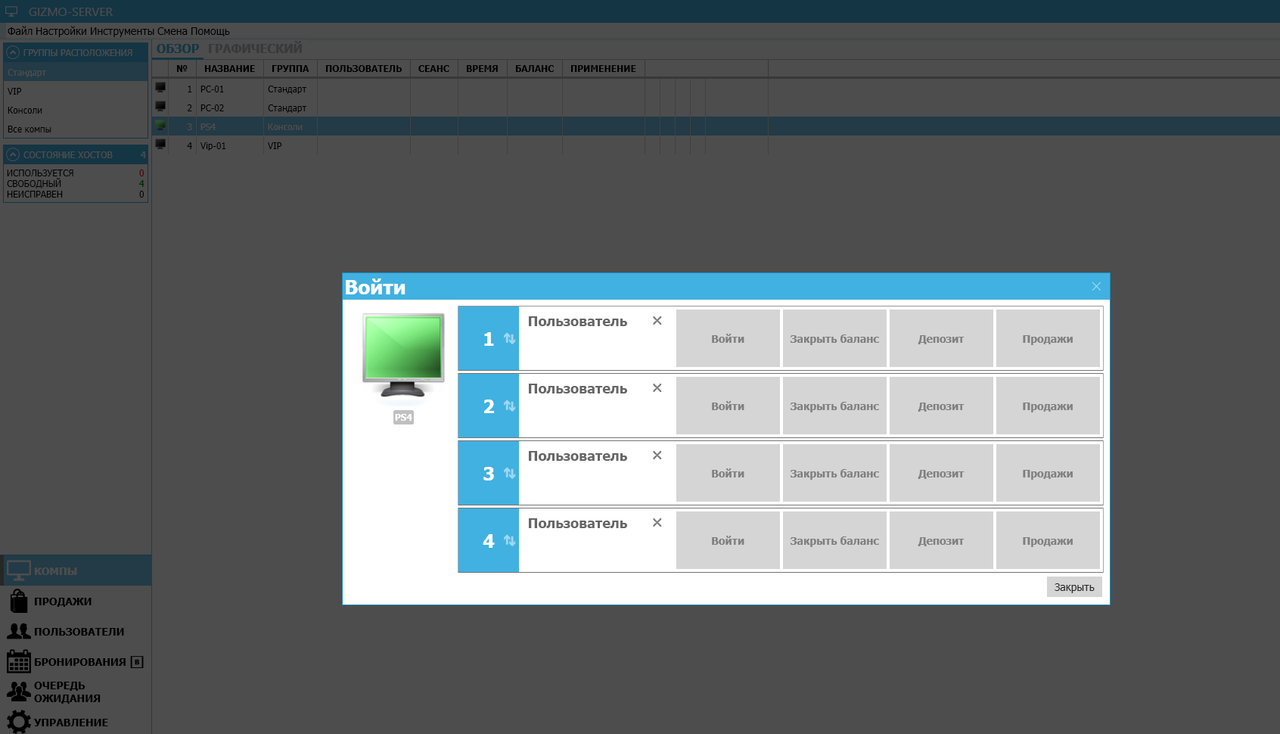Select the Все компы group
The width and height of the screenshot is (1280, 734).
[x=76, y=129]
